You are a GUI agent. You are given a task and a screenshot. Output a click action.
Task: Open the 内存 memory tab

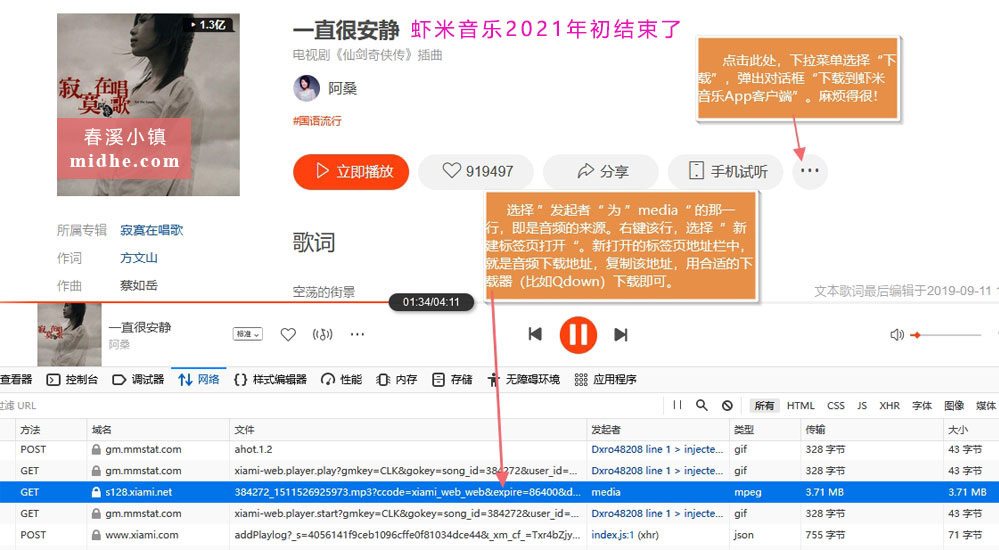point(397,380)
